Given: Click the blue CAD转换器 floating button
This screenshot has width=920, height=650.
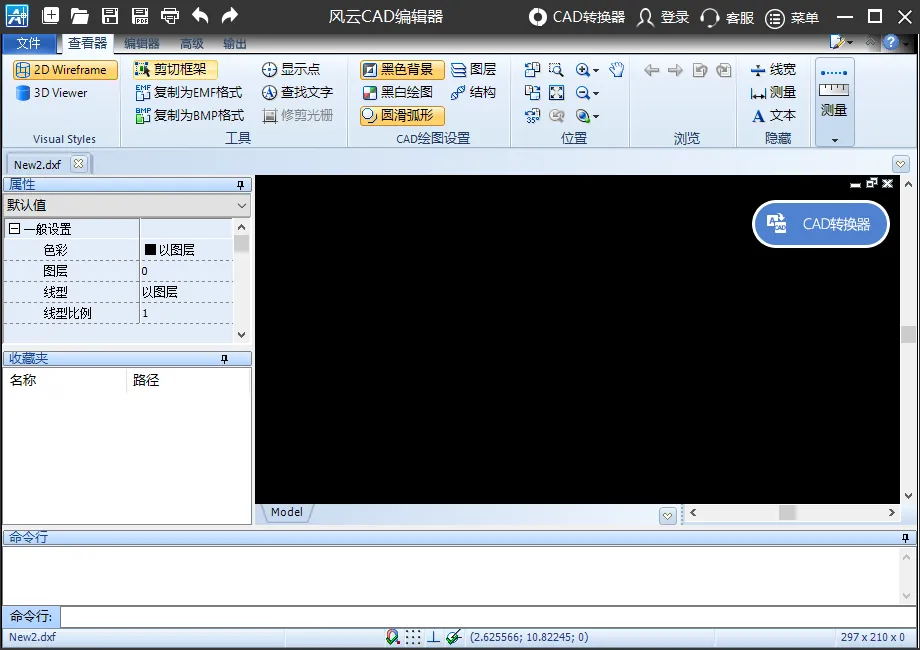Looking at the screenshot, I should (820, 224).
